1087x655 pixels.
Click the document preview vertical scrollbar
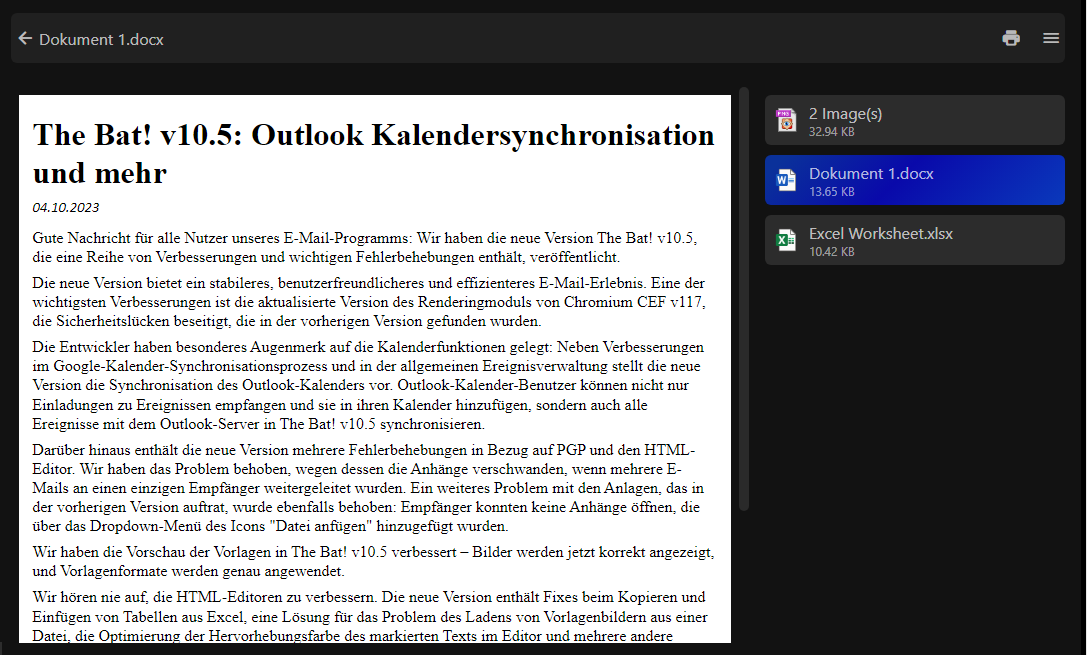point(744,299)
